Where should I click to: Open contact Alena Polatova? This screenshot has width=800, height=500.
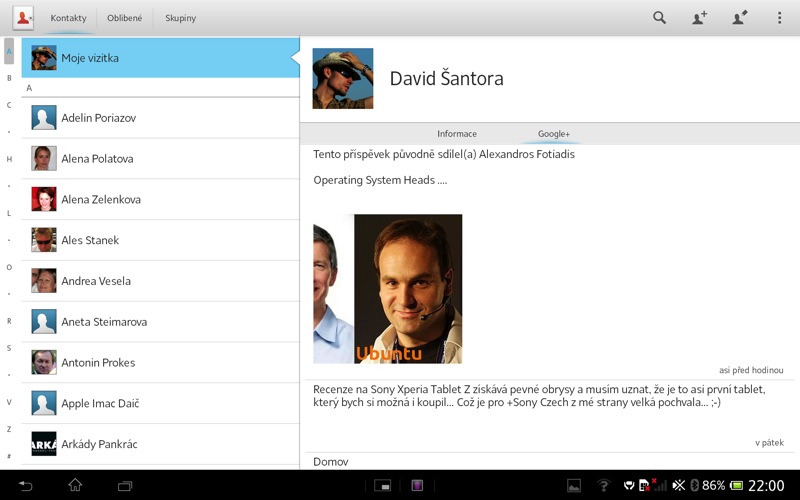pos(160,159)
